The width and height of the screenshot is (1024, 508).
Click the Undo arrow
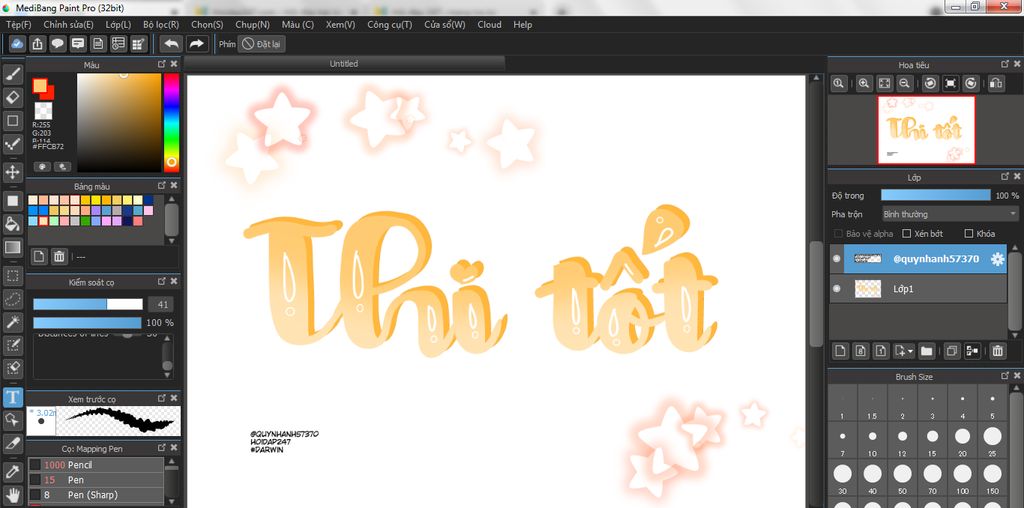tap(172, 44)
